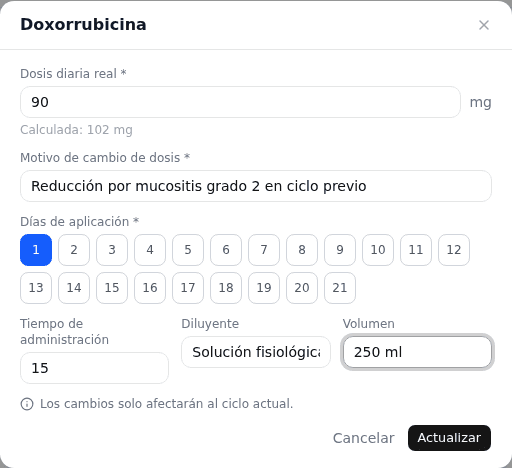Enable application day 20
The image size is (512, 468).
pyautogui.click(x=302, y=288)
